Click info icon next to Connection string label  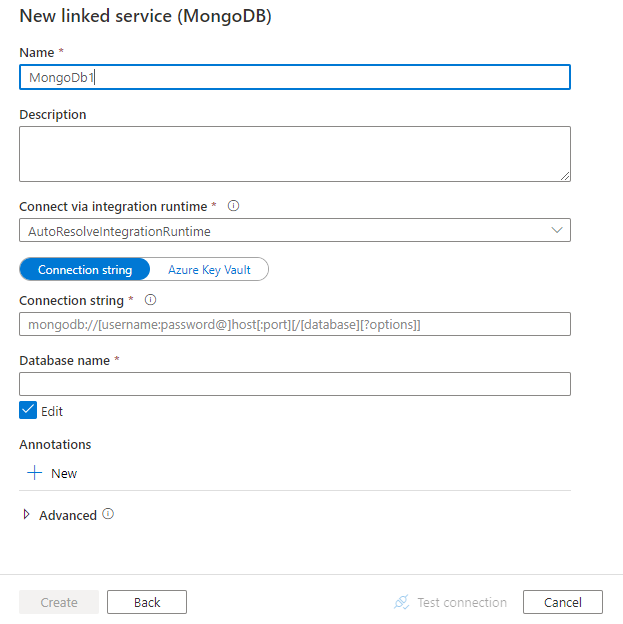click(150, 300)
